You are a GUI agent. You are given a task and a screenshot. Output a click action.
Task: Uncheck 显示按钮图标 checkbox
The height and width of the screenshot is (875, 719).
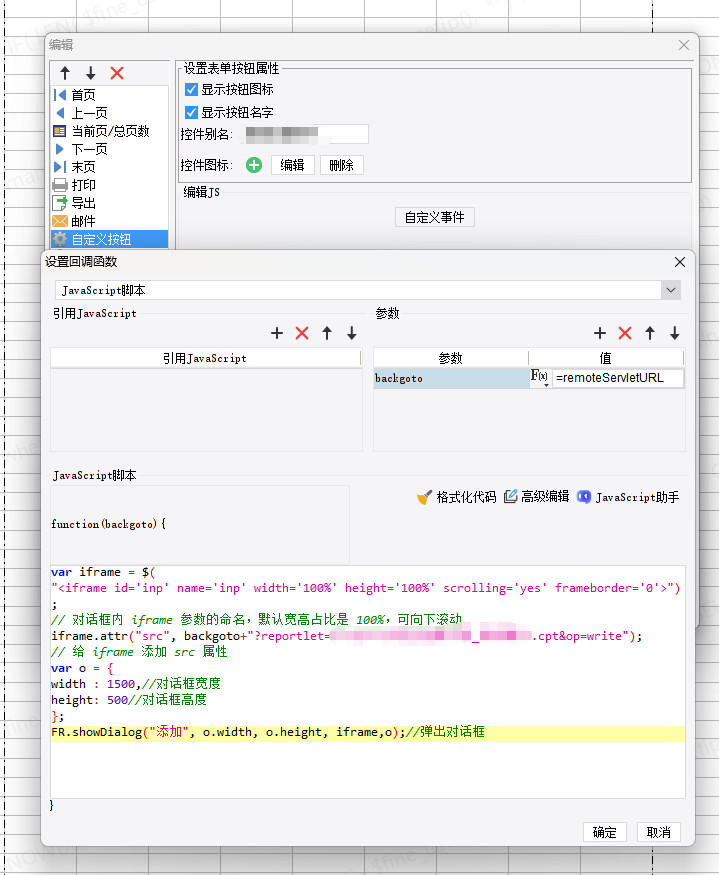(x=192, y=90)
